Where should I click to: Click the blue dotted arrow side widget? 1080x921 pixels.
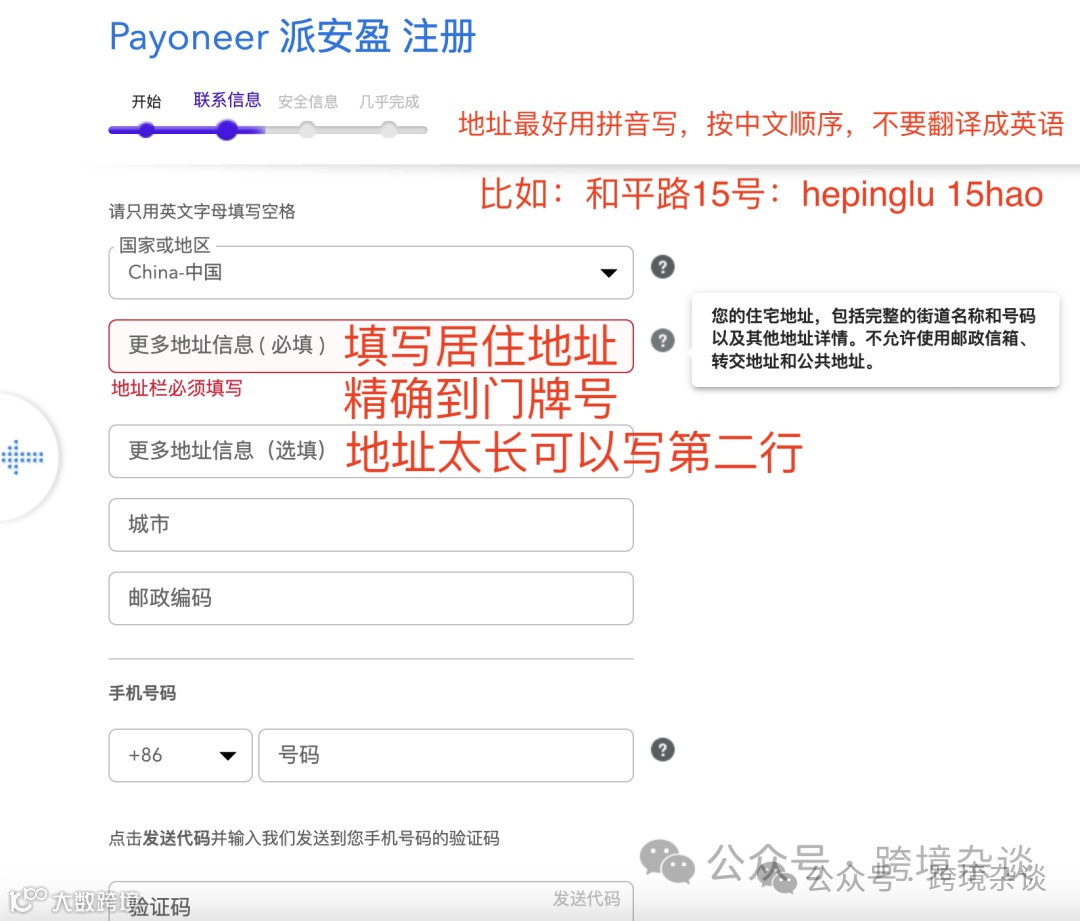click(22, 457)
